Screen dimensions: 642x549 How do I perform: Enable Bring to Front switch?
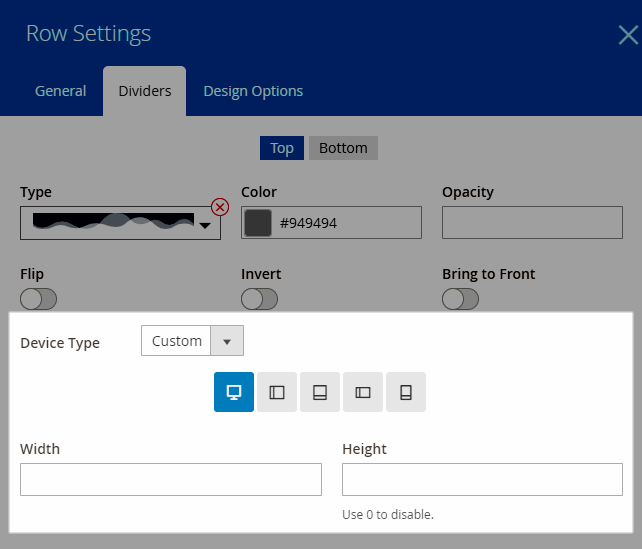click(460, 299)
